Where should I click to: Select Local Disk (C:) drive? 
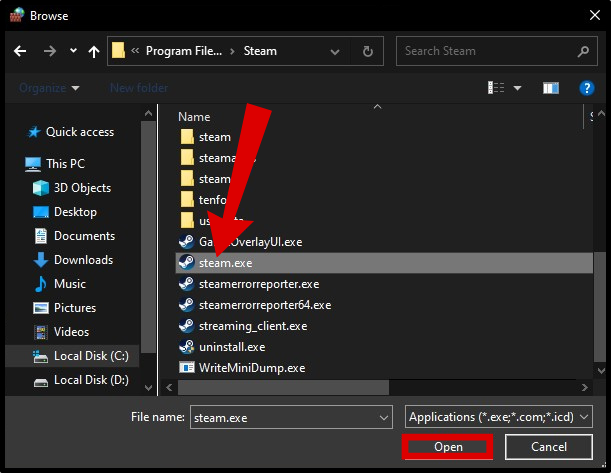pos(72,356)
